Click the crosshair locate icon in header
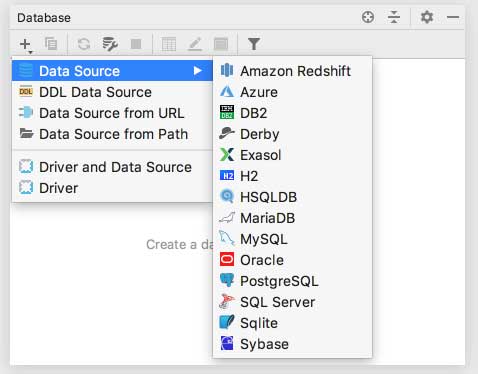478x374 pixels. click(x=368, y=17)
